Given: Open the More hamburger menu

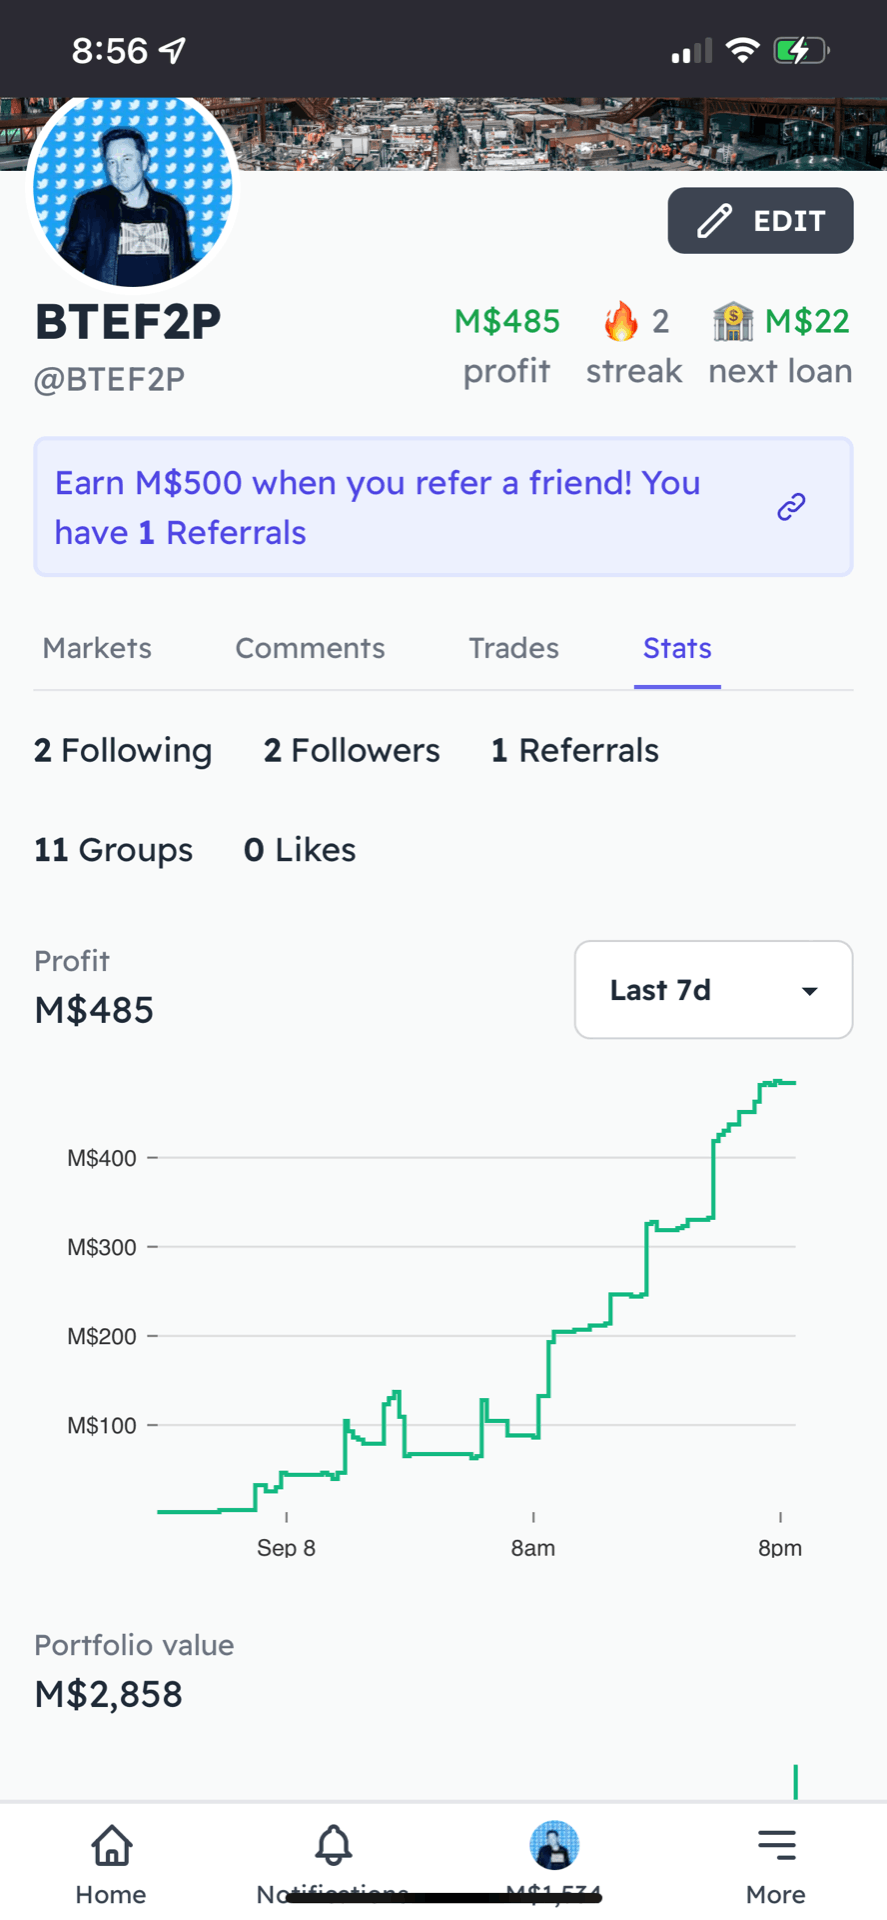Looking at the screenshot, I should [776, 1845].
